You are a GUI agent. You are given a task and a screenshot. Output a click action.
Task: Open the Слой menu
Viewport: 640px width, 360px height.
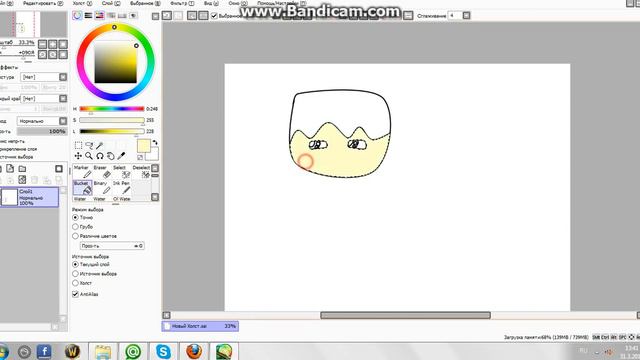pos(111,3)
